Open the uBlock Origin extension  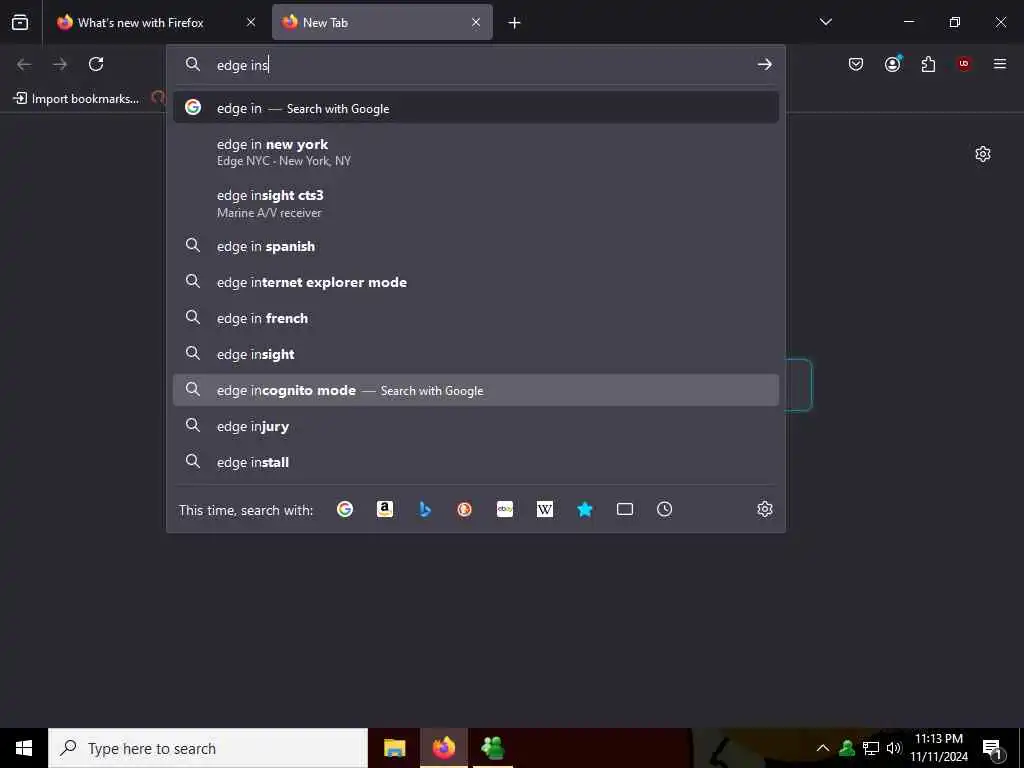tap(964, 64)
